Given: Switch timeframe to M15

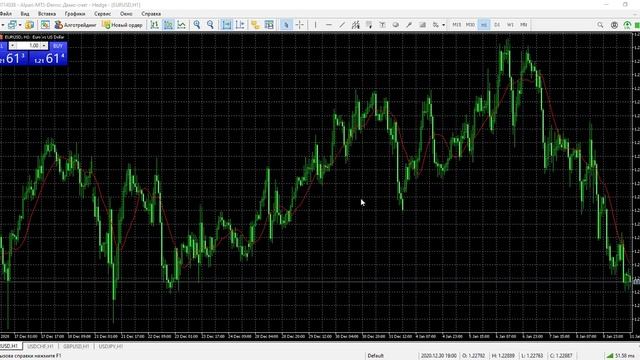Looking at the screenshot, I should 457,25.
